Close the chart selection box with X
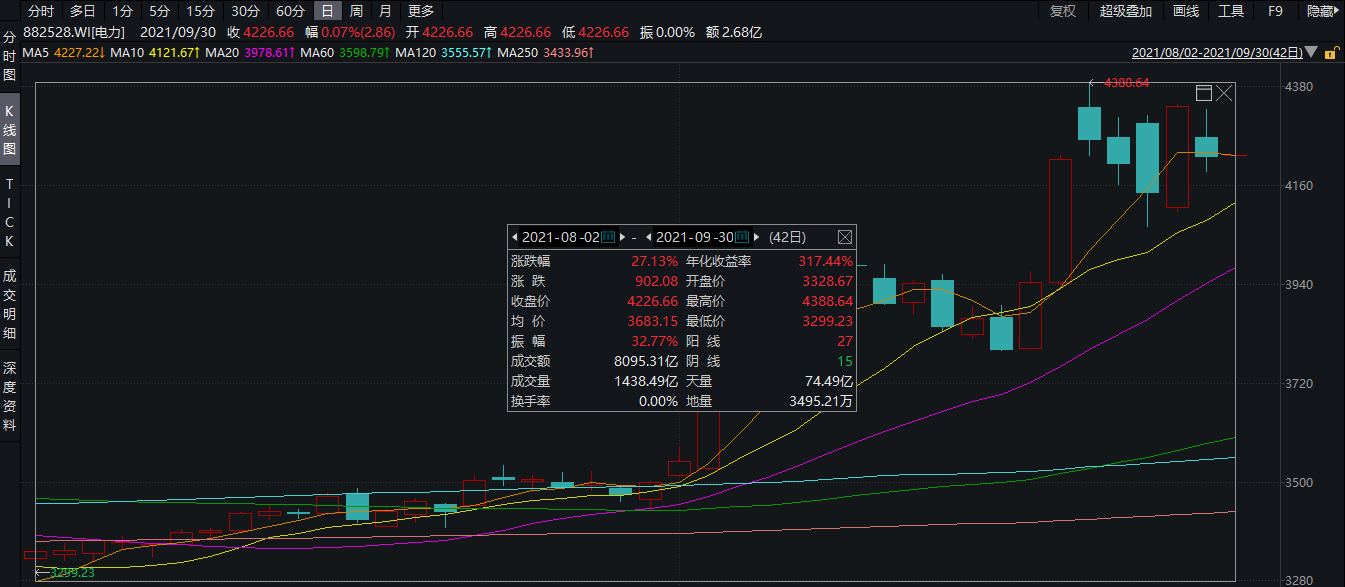Image resolution: width=1345 pixels, height=587 pixels. coord(1224,93)
